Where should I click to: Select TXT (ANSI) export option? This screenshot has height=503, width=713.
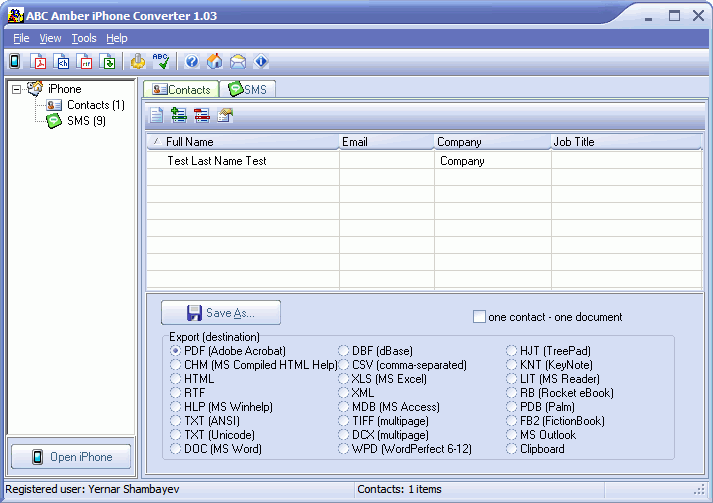tap(176, 421)
